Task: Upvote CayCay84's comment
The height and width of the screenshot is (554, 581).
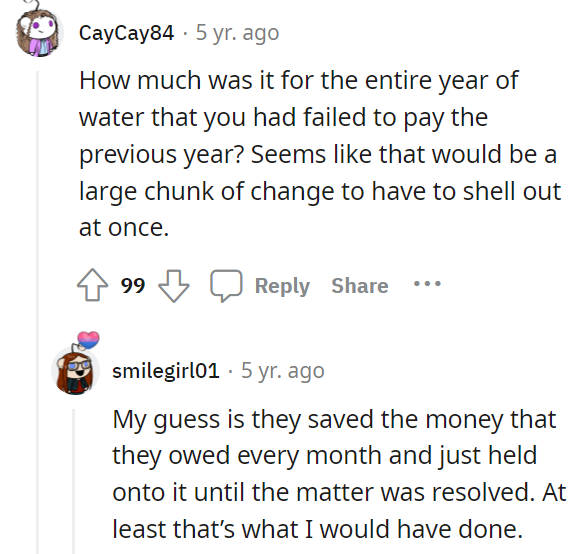Action: point(92,285)
